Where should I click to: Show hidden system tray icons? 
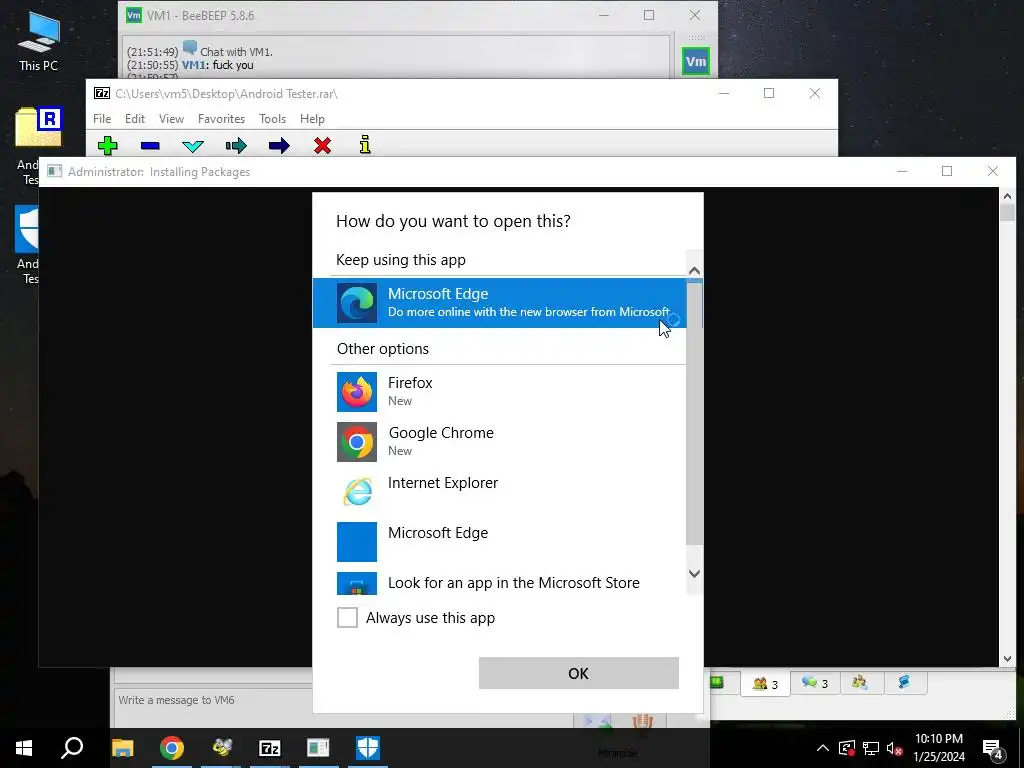pyautogui.click(x=823, y=748)
